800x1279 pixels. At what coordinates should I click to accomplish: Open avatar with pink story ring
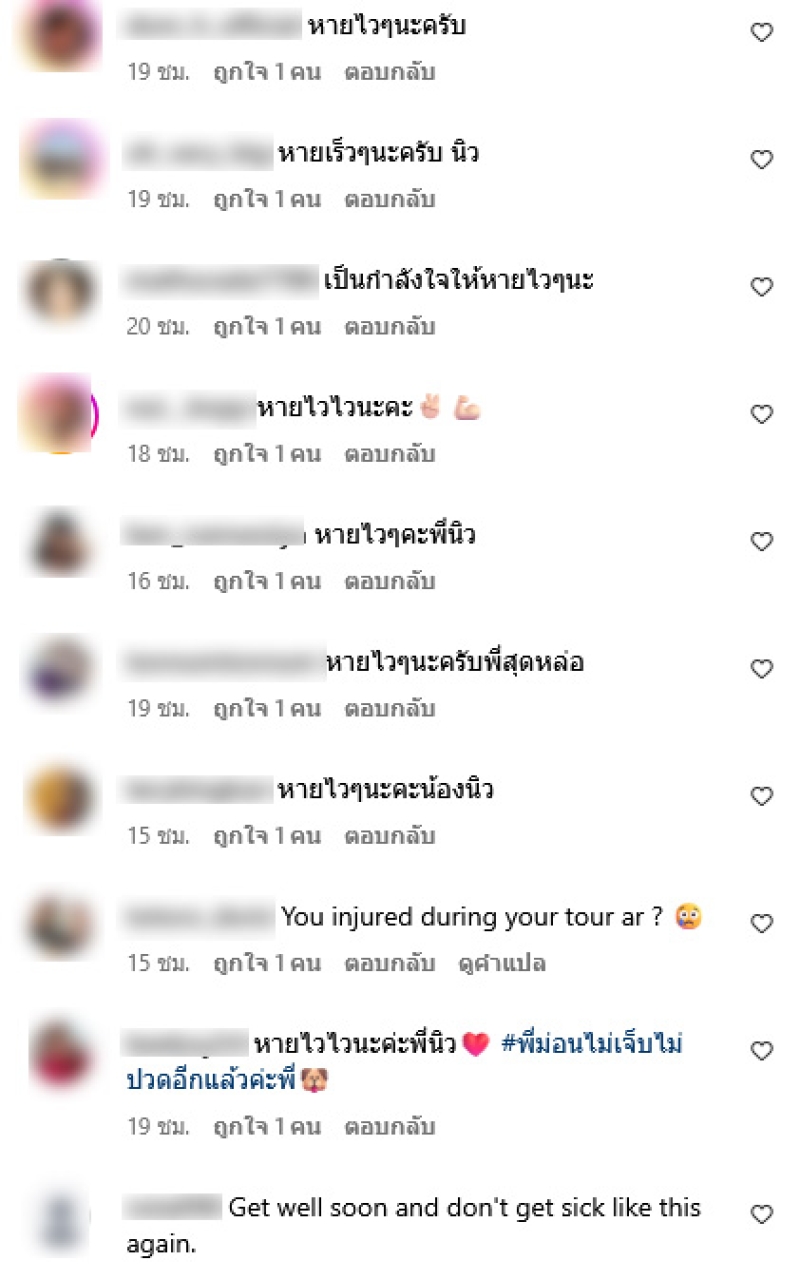[x=58, y=413]
